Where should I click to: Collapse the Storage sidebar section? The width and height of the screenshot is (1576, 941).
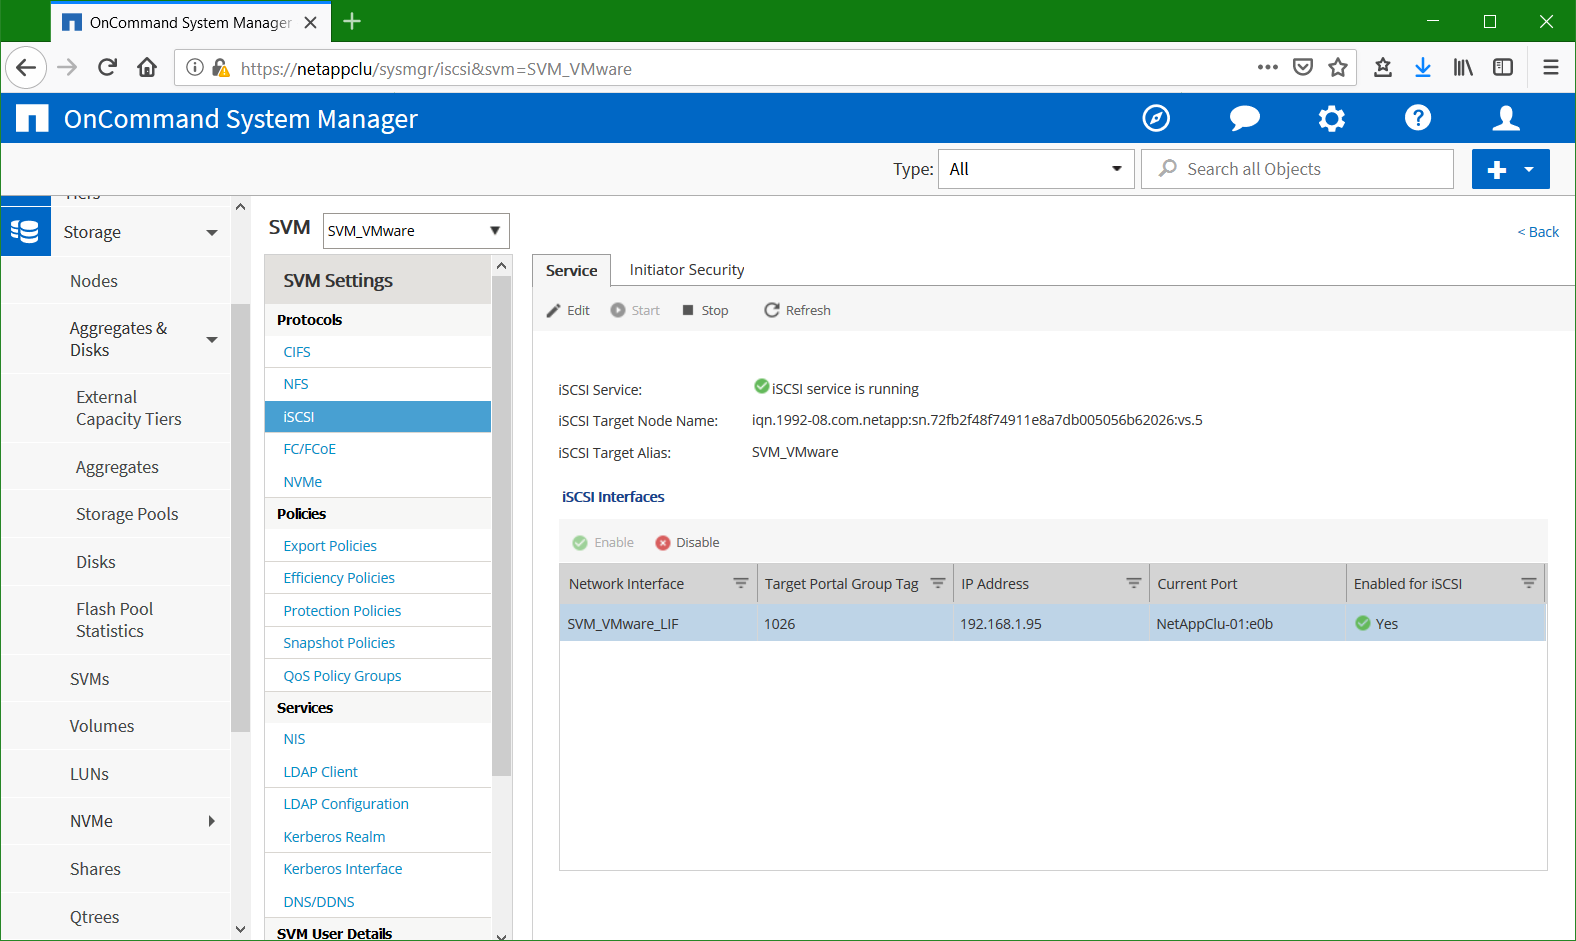point(211,232)
